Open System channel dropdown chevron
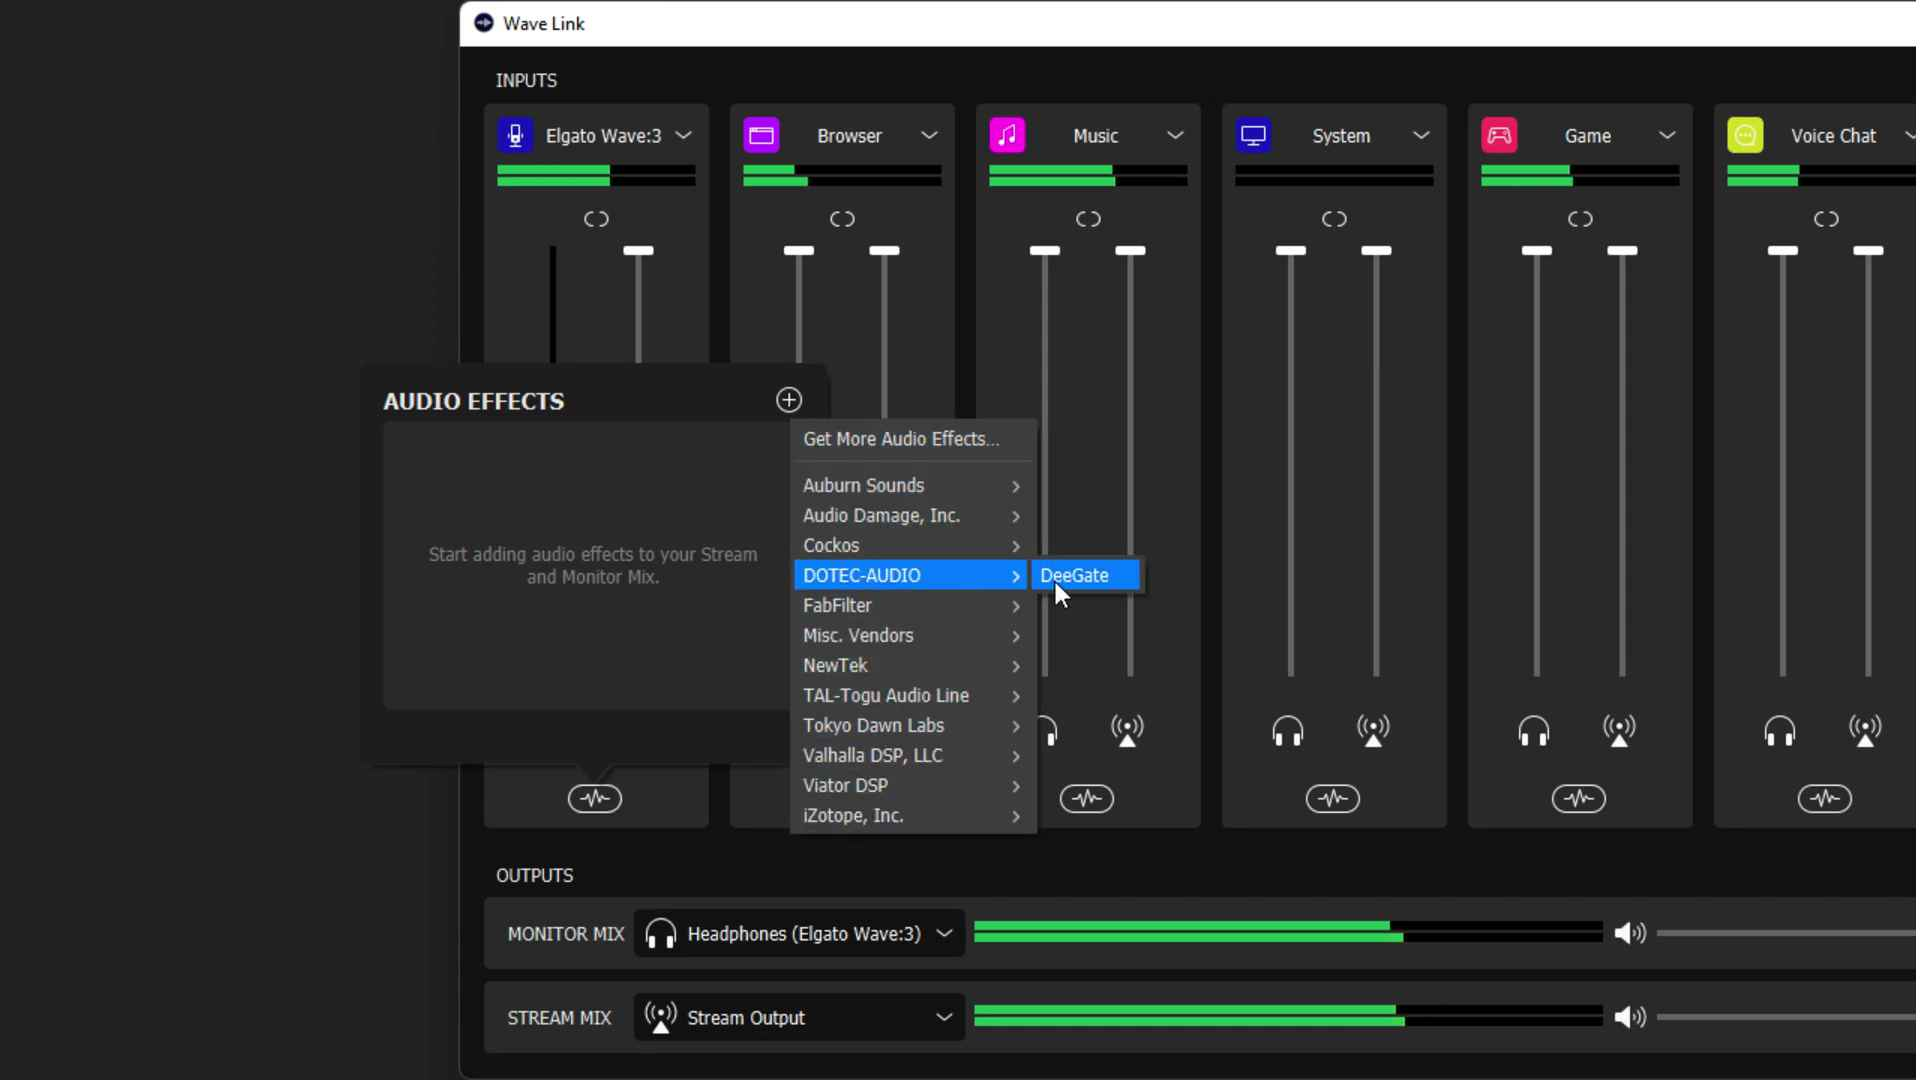1920x1080 pixels. pos(1421,135)
